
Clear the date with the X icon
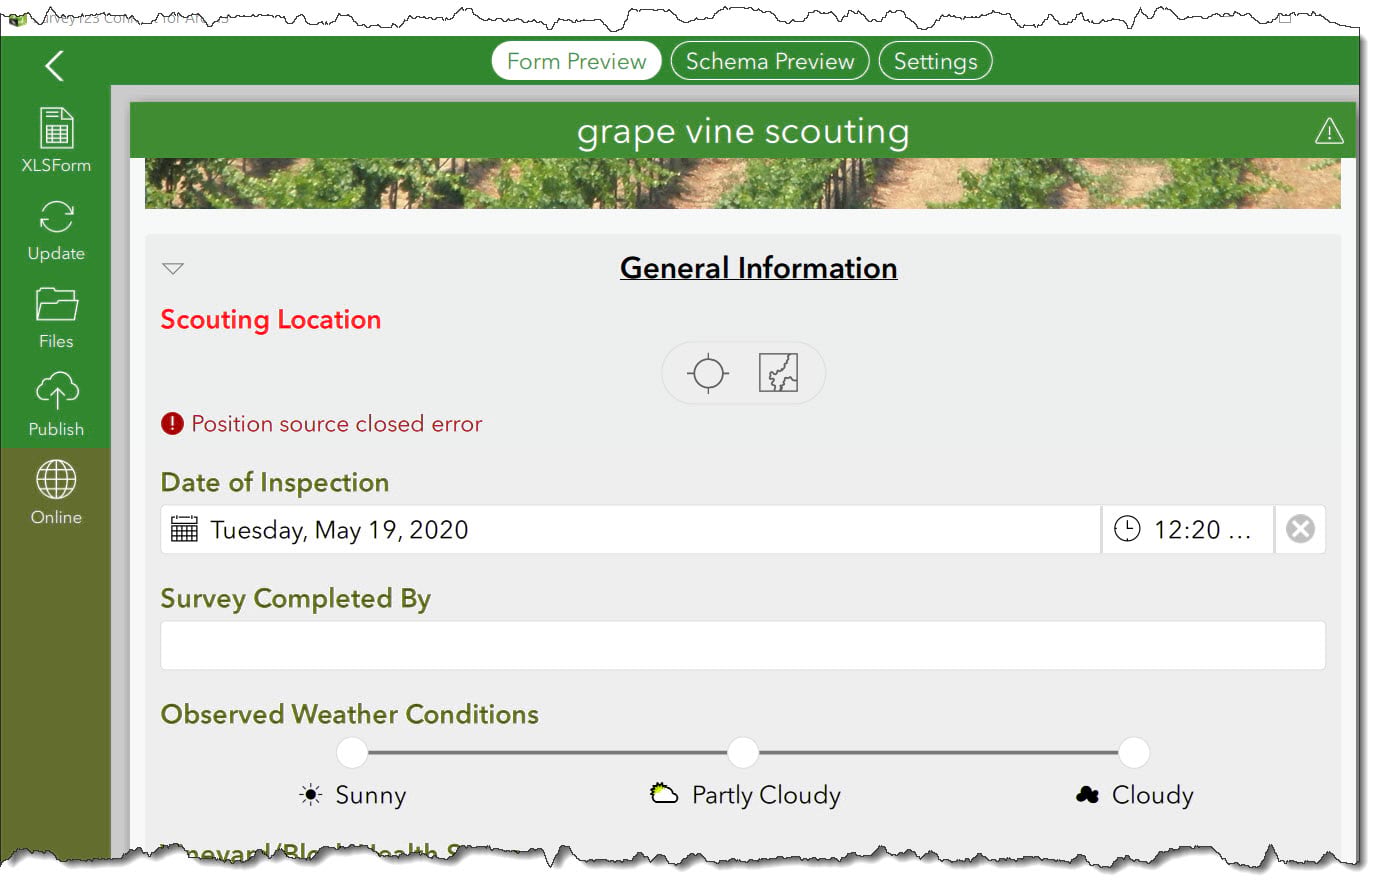point(1300,529)
